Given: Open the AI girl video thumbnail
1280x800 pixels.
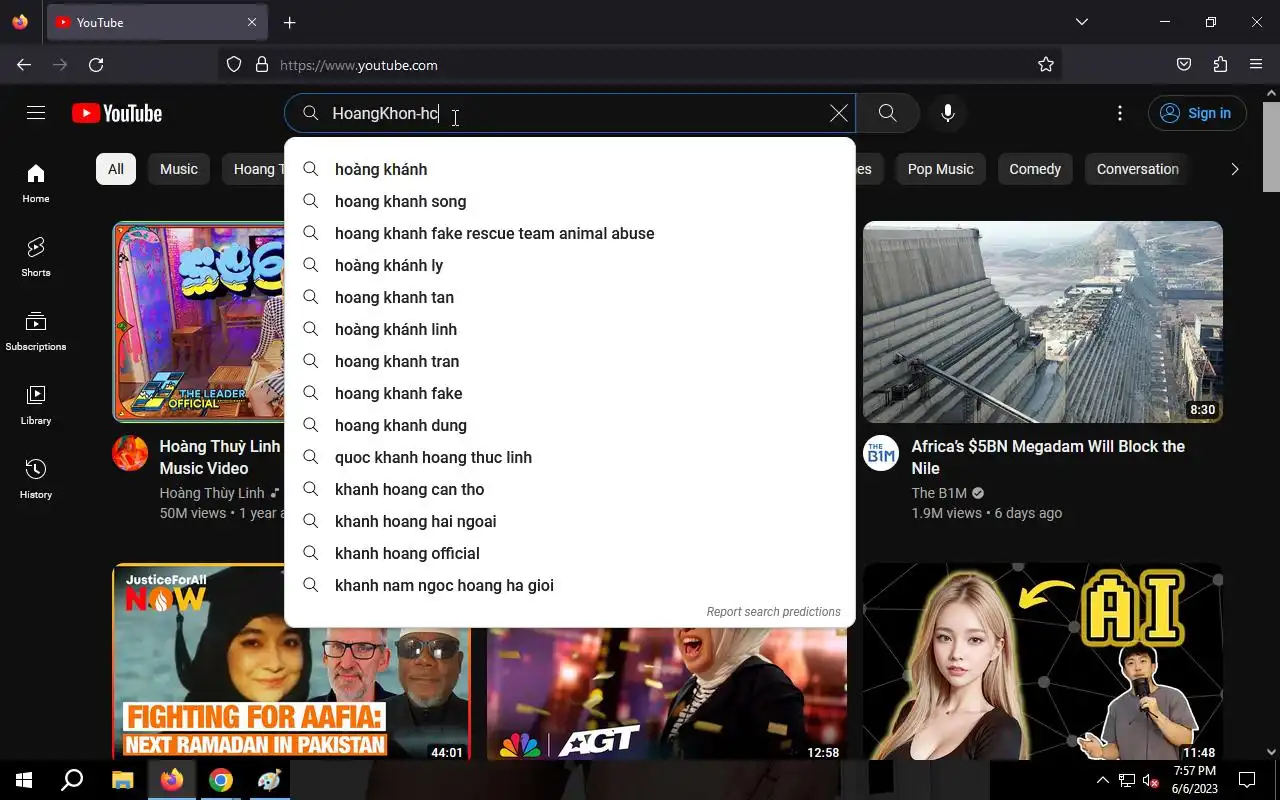Looking at the screenshot, I should click(x=1043, y=662).
